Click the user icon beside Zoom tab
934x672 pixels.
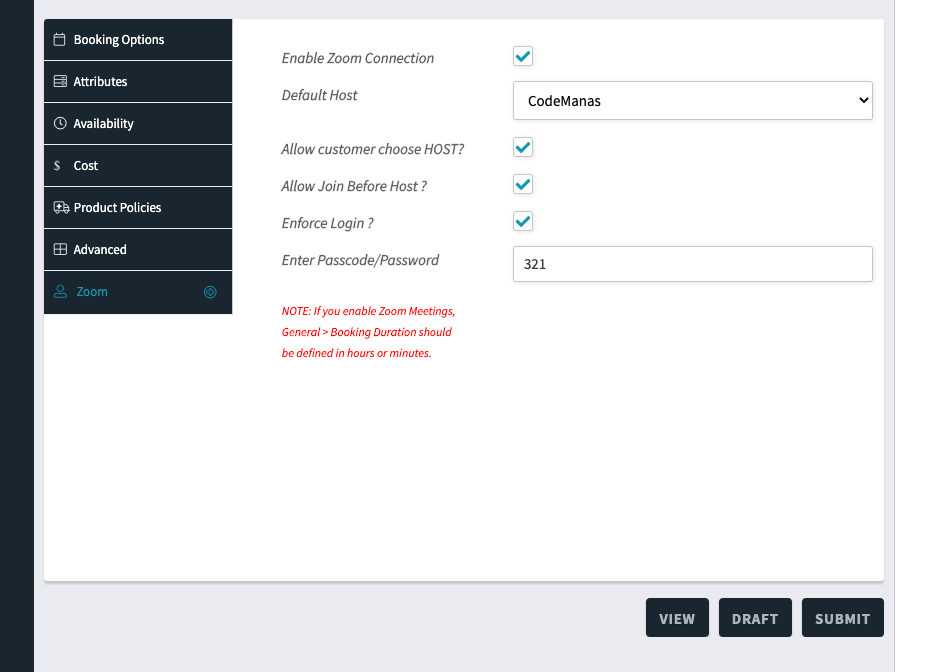(x=60, y=292)
